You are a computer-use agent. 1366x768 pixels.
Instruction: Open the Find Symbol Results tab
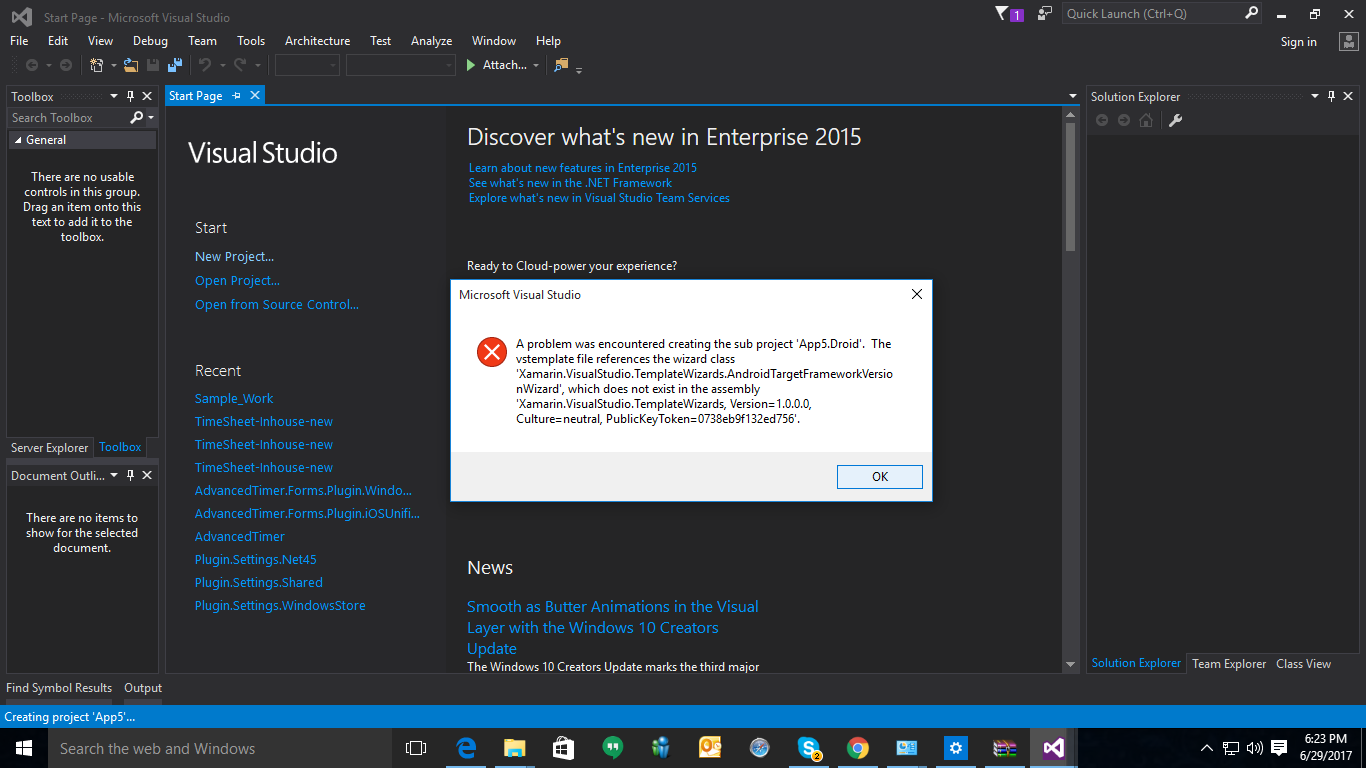click(x=59, y=688)
